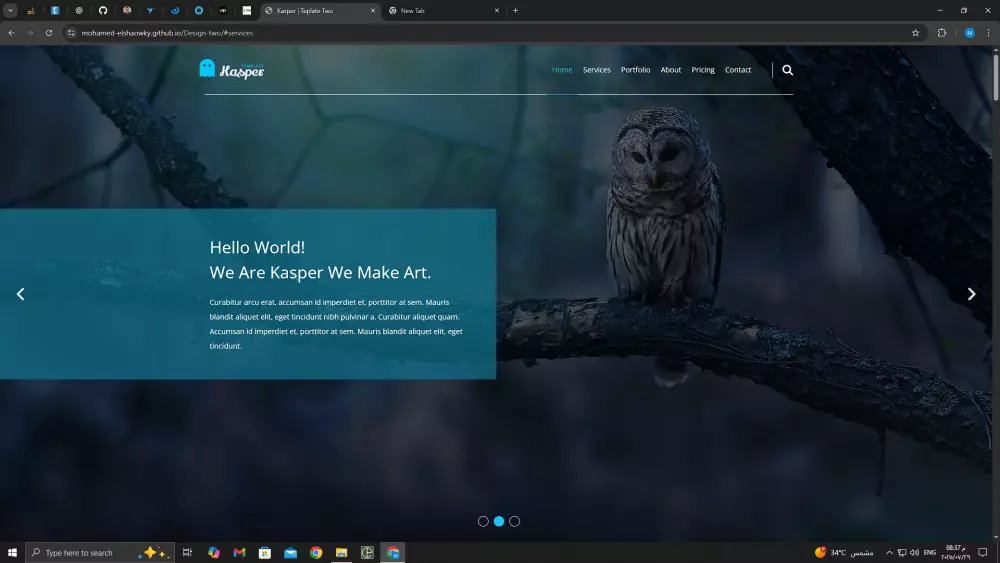The height and width of the screenshot is (563, 1000).
Task: Expand the tab search dropdown arrow
Action: [11, 11]
